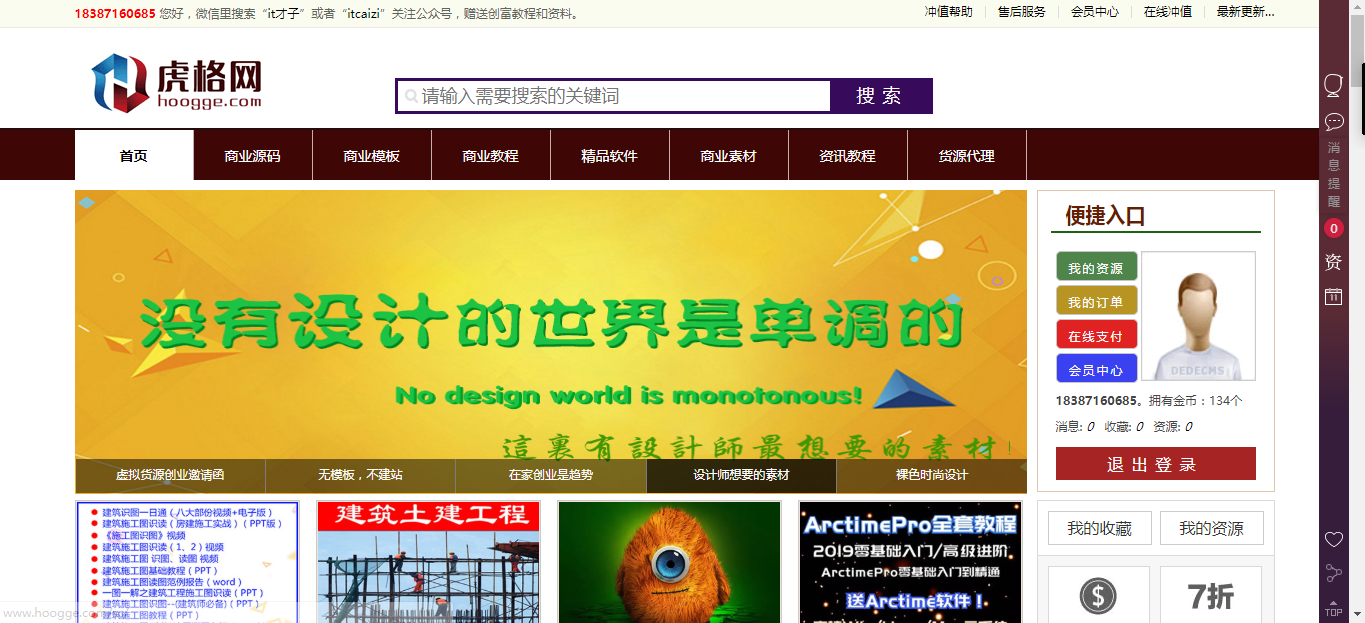The image size is (1365, 623).
Task: Select the 裸色时尚设计 banner tab
Action: coord(932,476)
